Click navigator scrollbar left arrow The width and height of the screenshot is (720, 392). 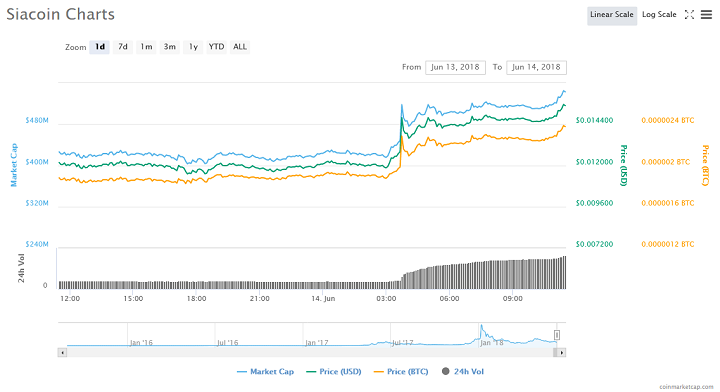point(62,353)
